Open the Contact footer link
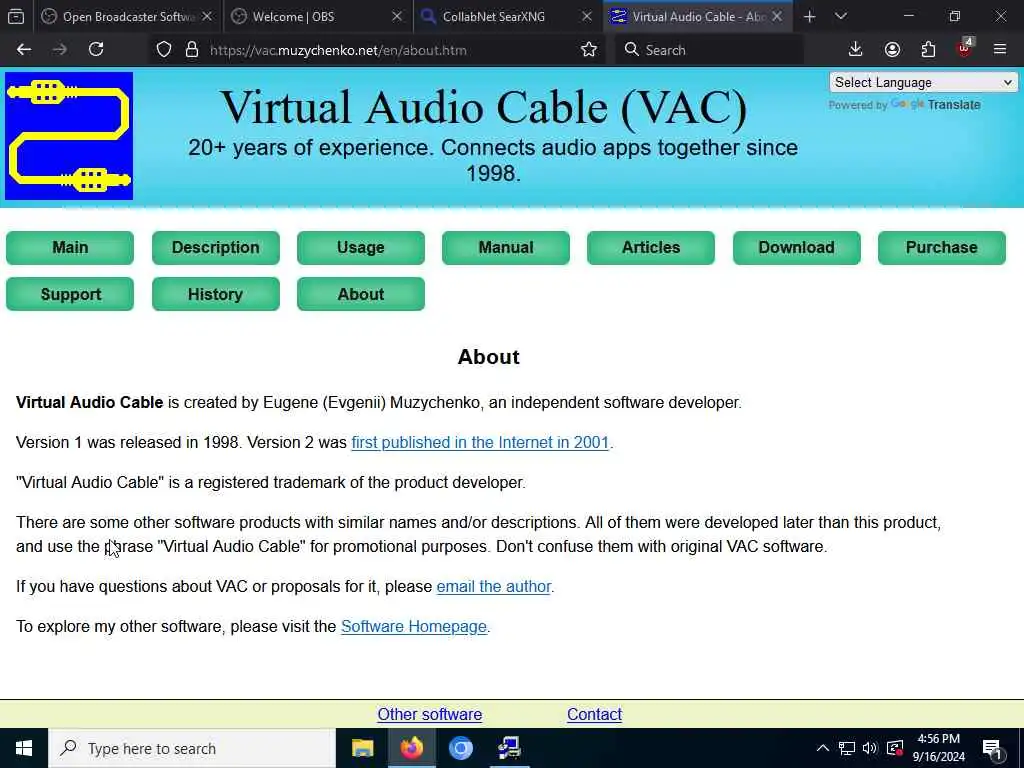 pos(594,714)
